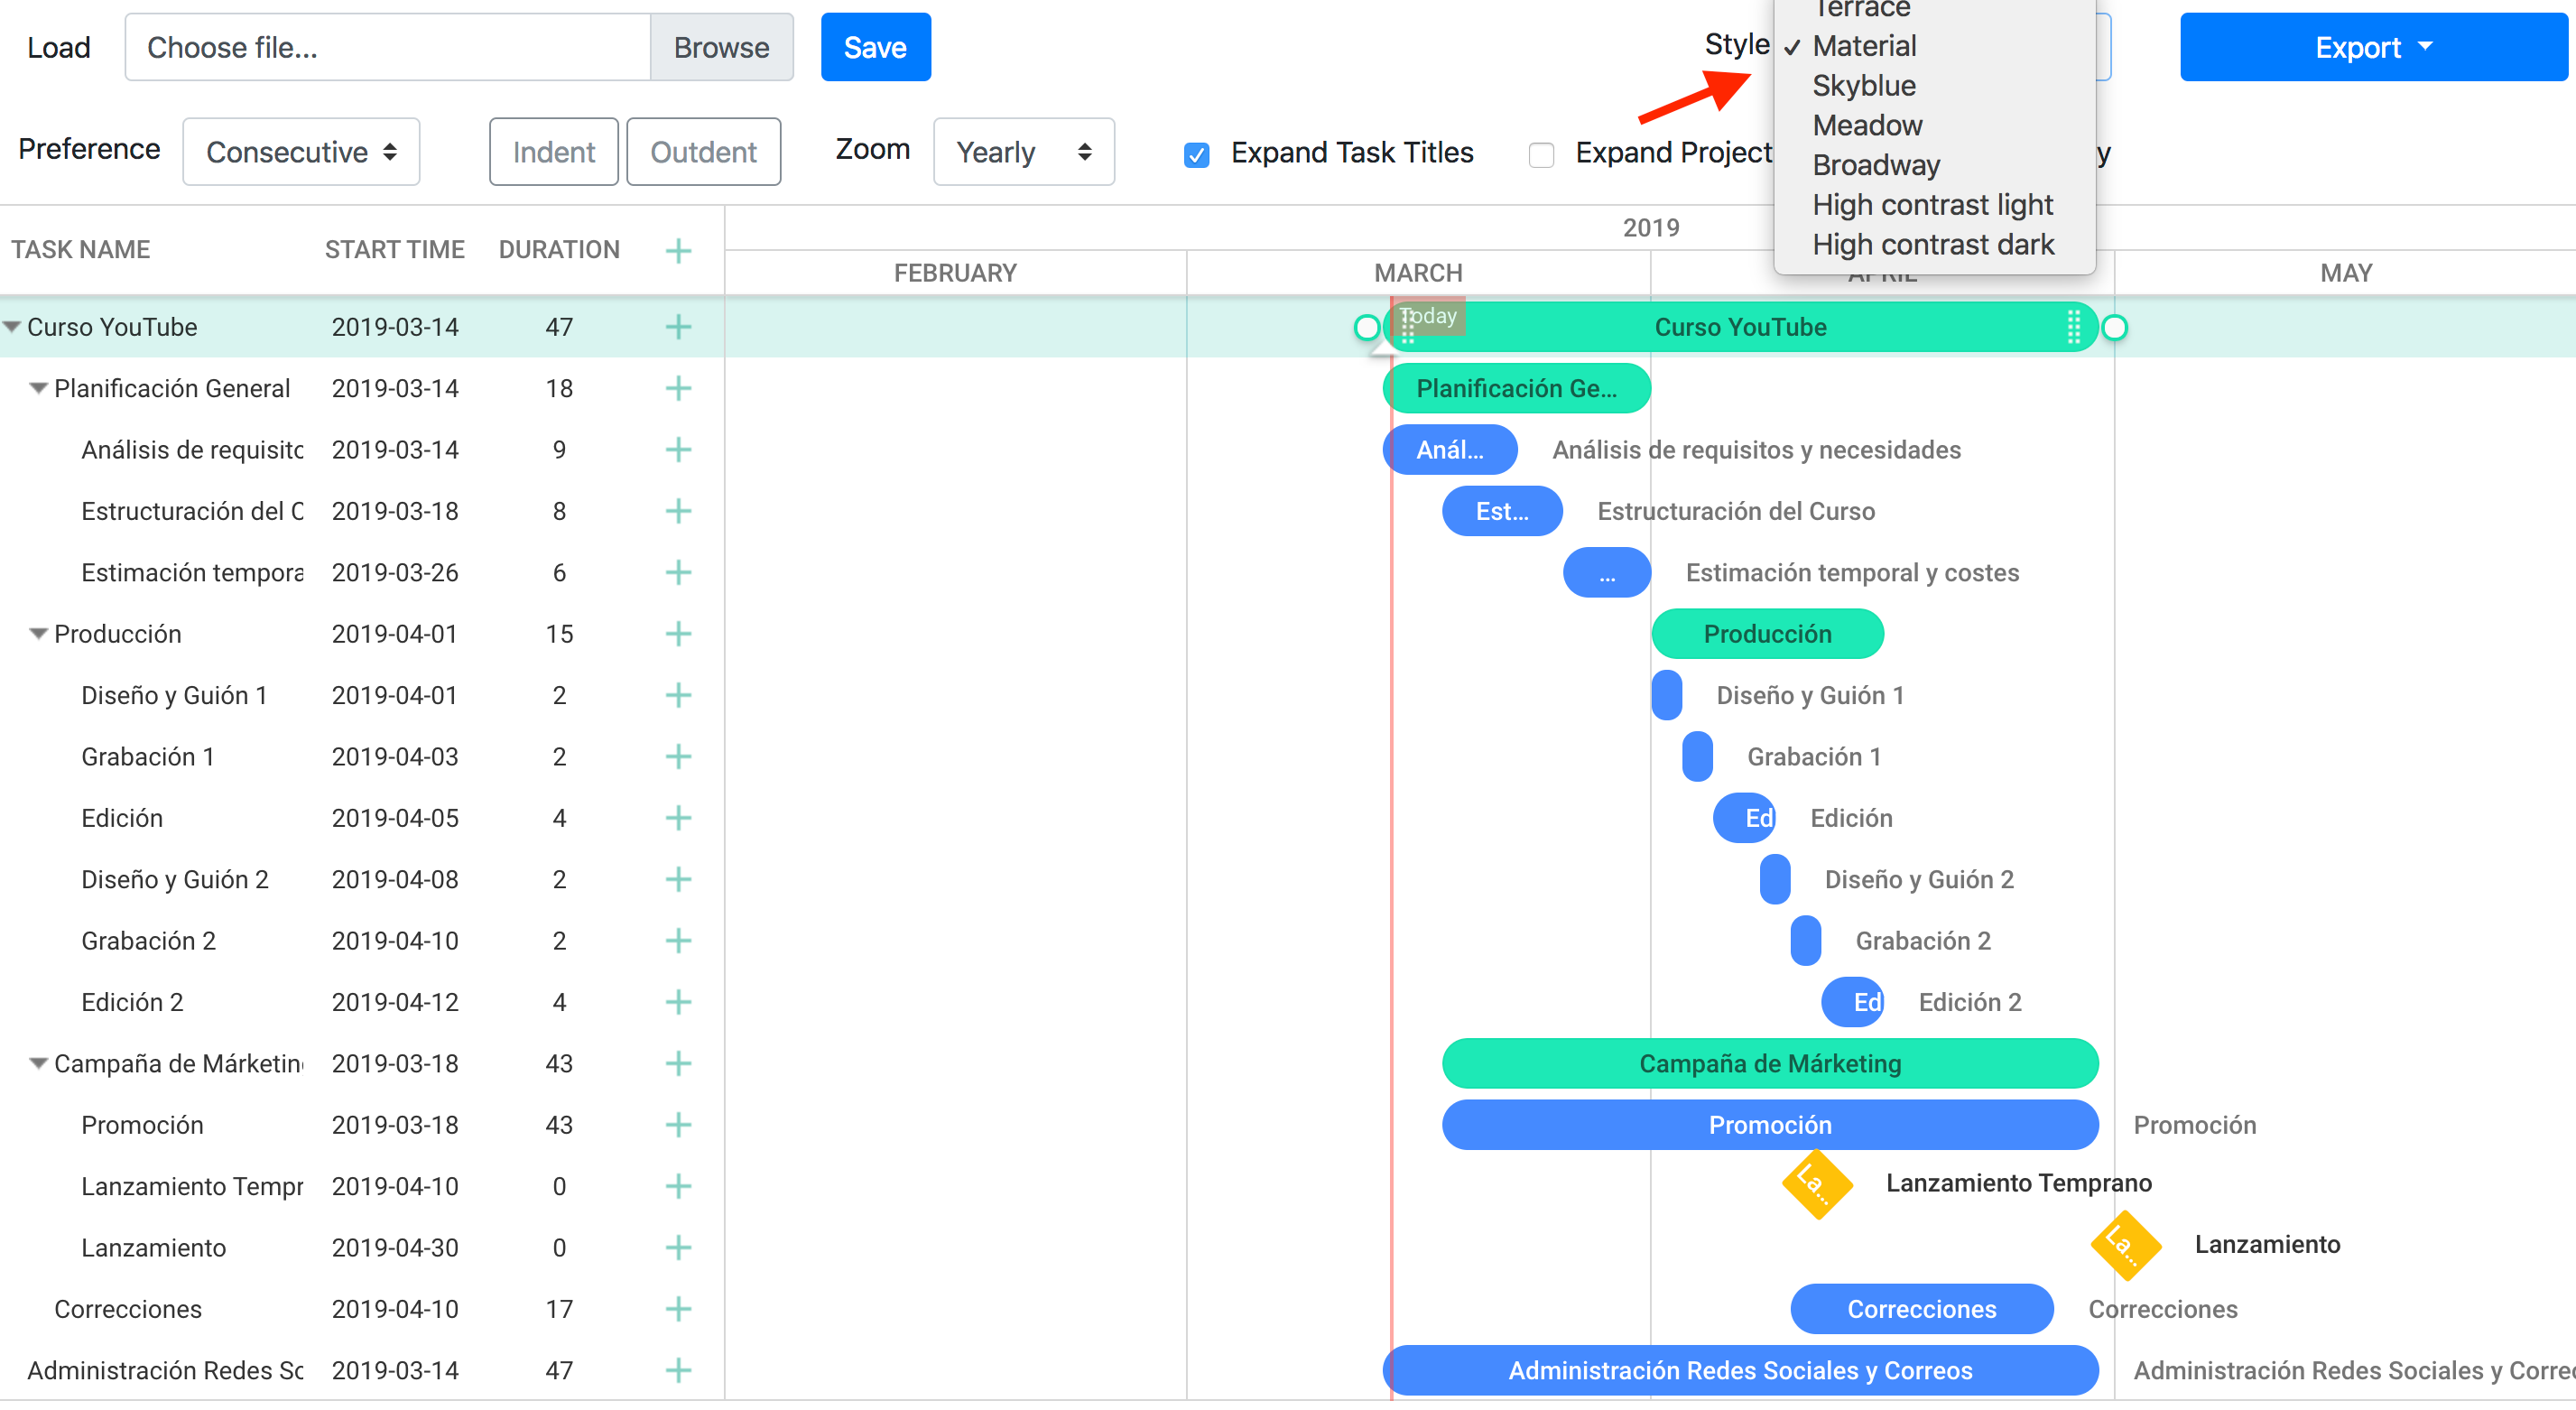Open the Zoom Yearly dropdown
This screenshot has width=2576, height=1410.
pyautogui.click(x=1022, y=152)
